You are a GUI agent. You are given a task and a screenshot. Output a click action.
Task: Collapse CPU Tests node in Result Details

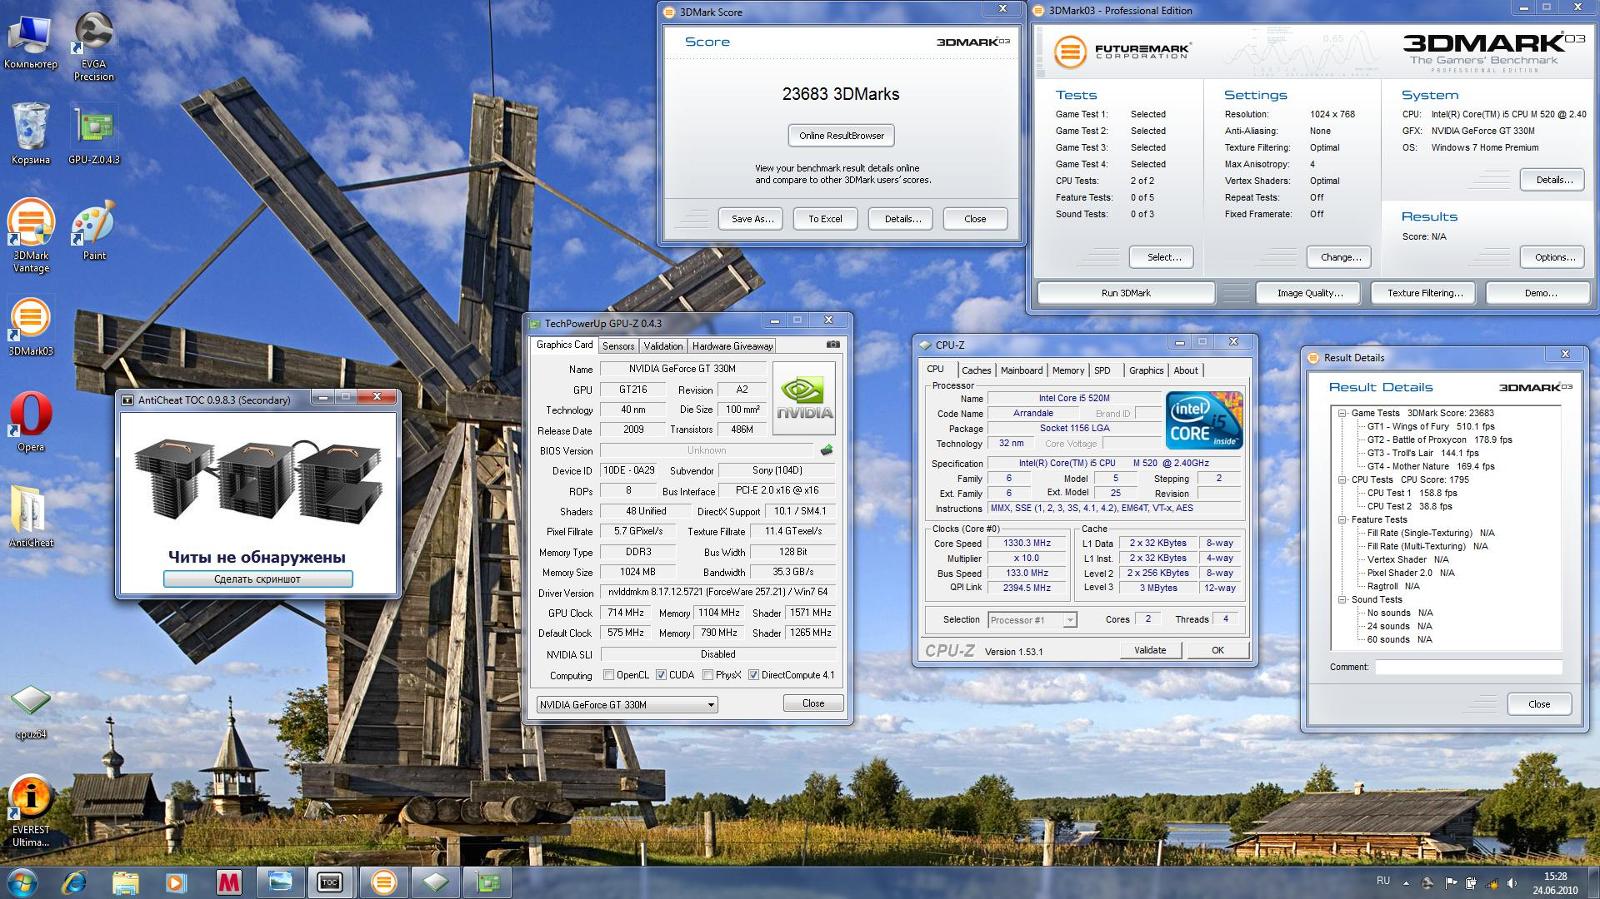[1341, 480]
